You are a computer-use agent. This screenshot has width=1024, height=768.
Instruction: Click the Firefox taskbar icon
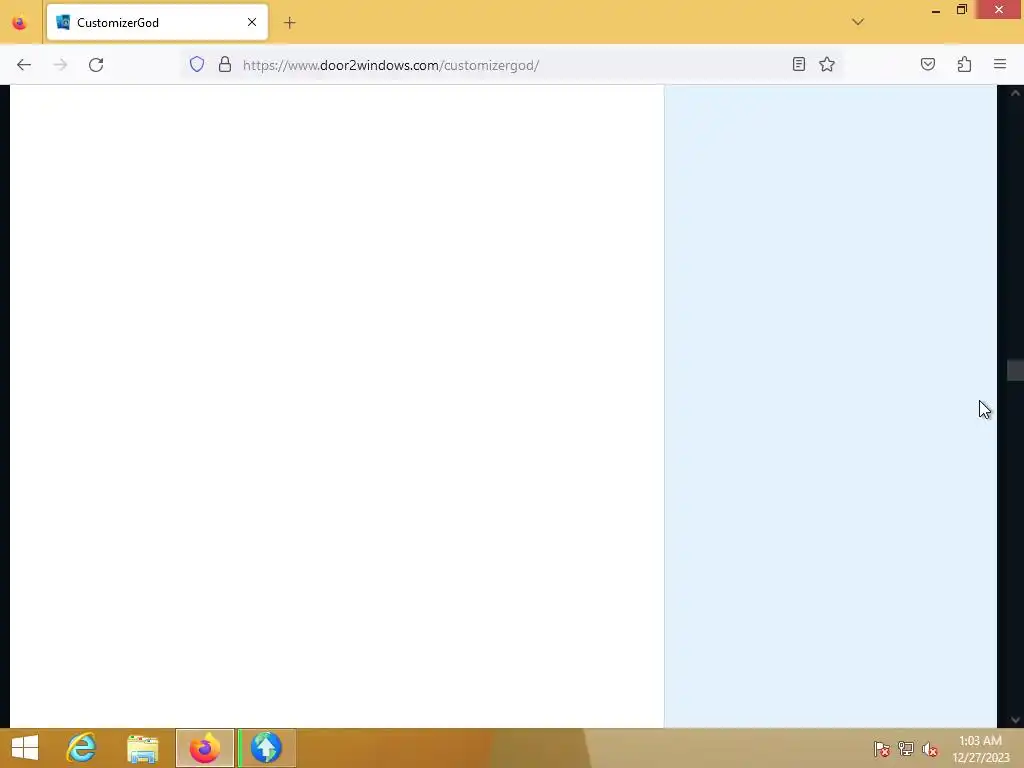tap(204, 748)
